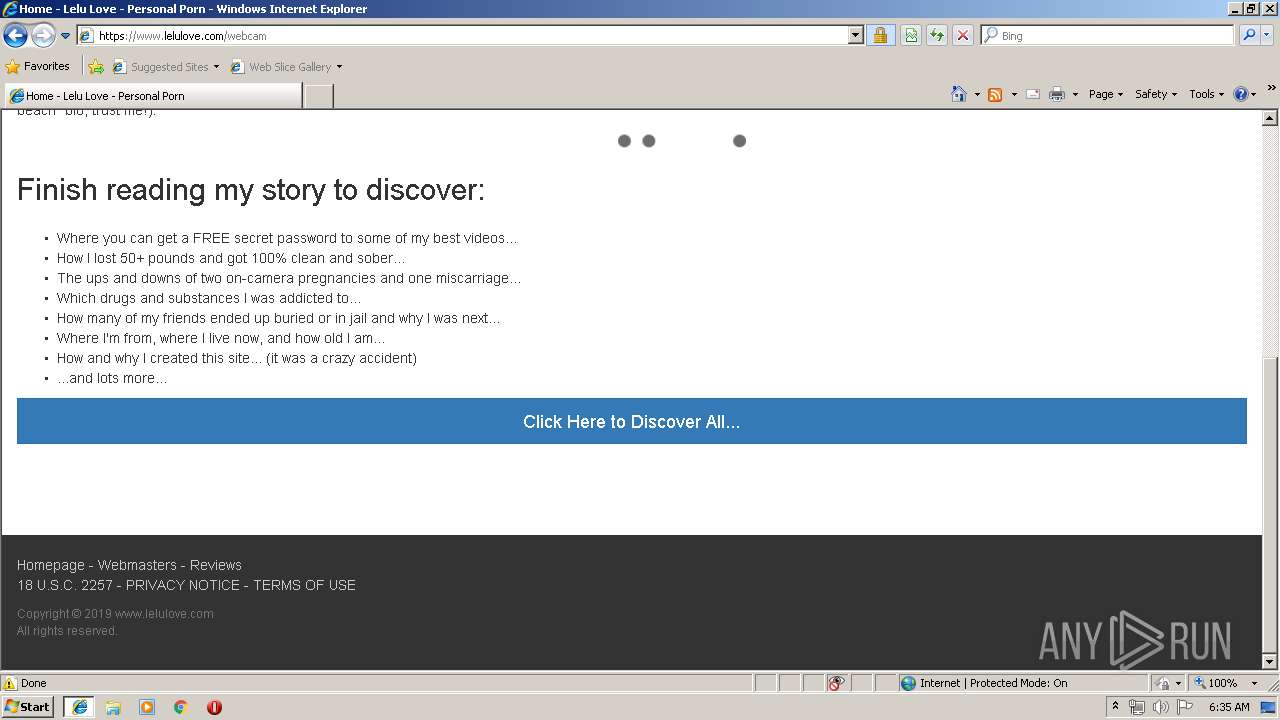Open the TERMS OF USE link
Image resolution: width=1280 pixels, height=720 pixels.
pos(304,585)
